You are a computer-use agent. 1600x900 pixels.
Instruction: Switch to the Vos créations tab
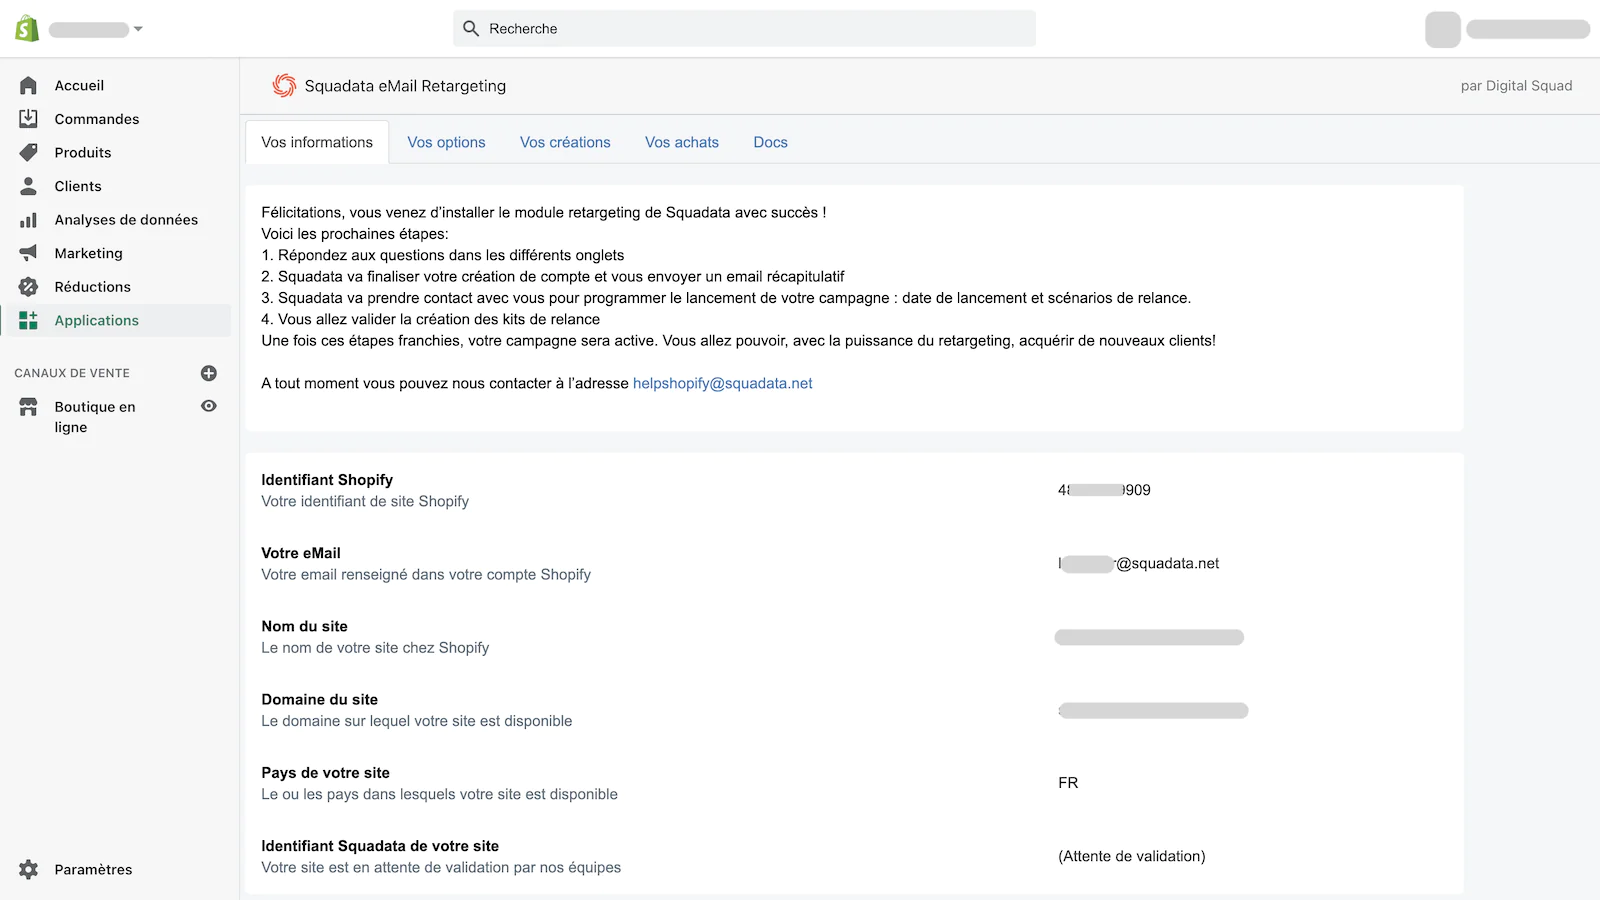pos(565,142)
